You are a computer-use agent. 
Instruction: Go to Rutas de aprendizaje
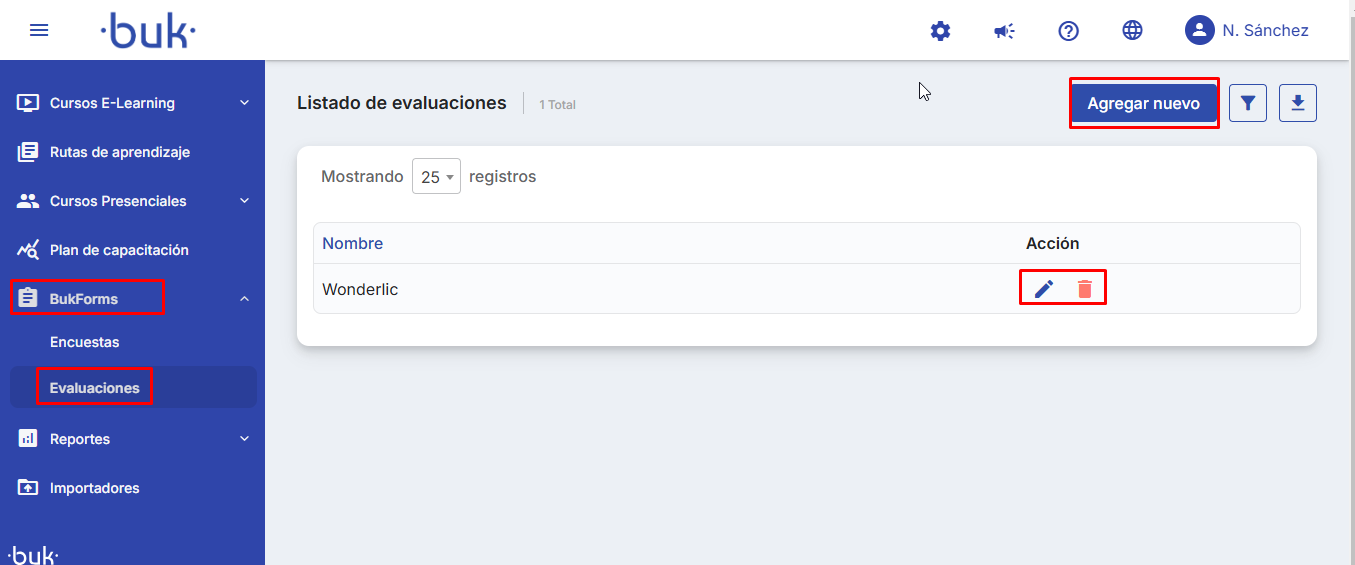(x=120, y=152)
